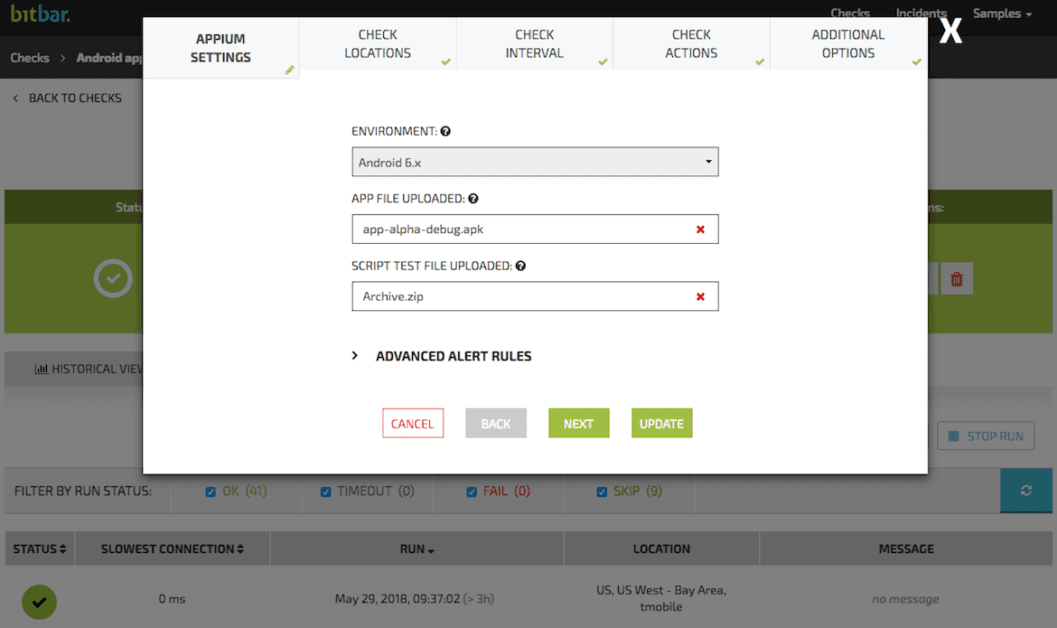The image size is (1057, 628).
Task: Click the help icon next to Environment
Action: coord(446,131)
